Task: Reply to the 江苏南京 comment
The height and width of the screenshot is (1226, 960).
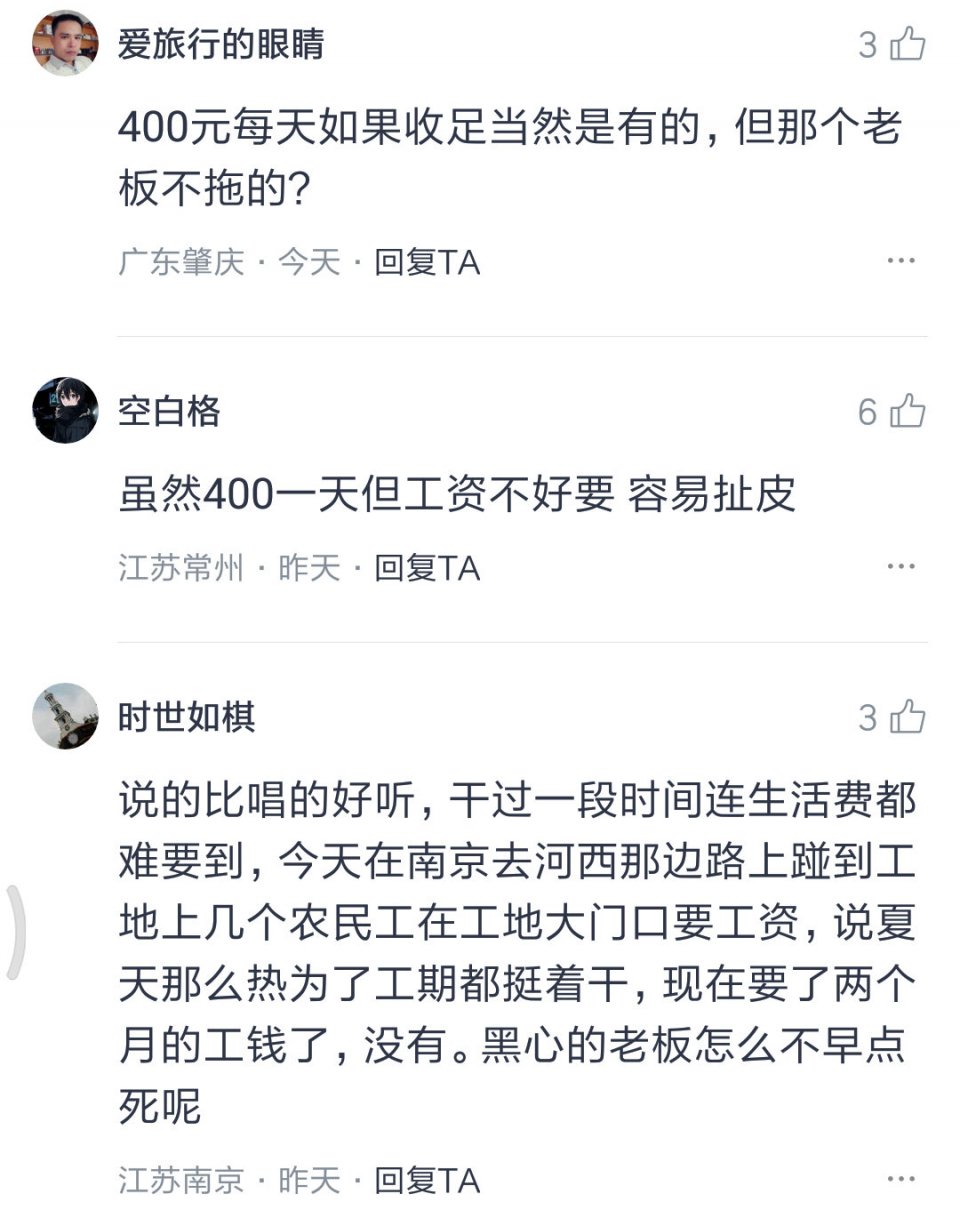Action: (x=427, y=1181)
